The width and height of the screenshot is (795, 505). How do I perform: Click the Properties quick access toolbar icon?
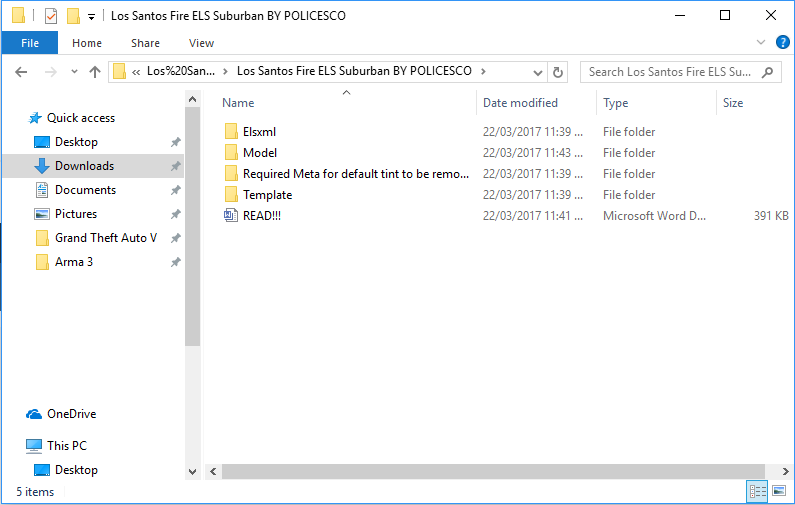[x=51, y=16]
